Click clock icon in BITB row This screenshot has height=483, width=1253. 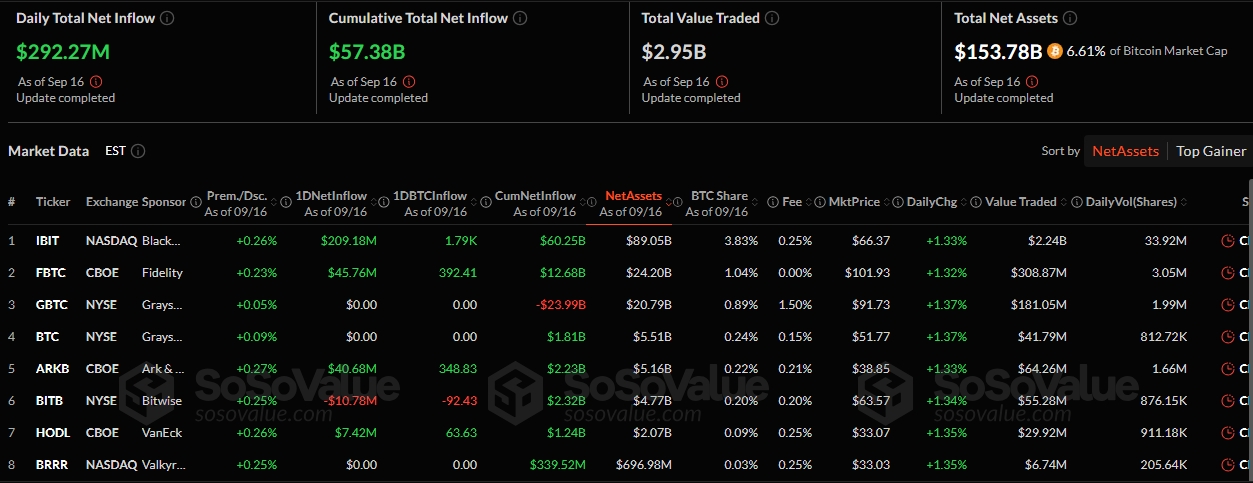(1228, 401)
